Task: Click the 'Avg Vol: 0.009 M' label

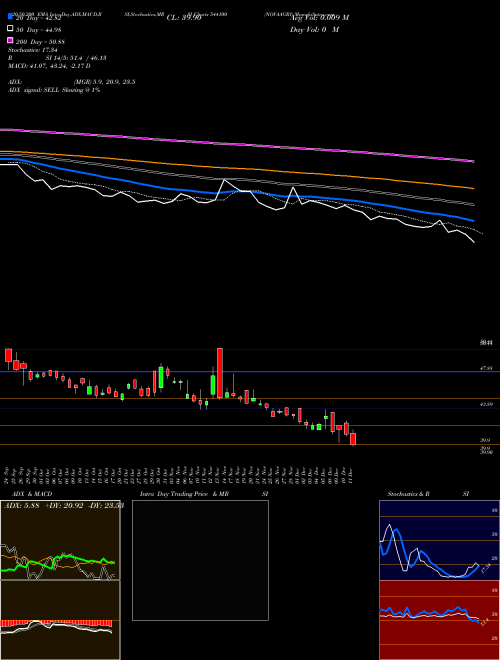Action: coord(319,18)
